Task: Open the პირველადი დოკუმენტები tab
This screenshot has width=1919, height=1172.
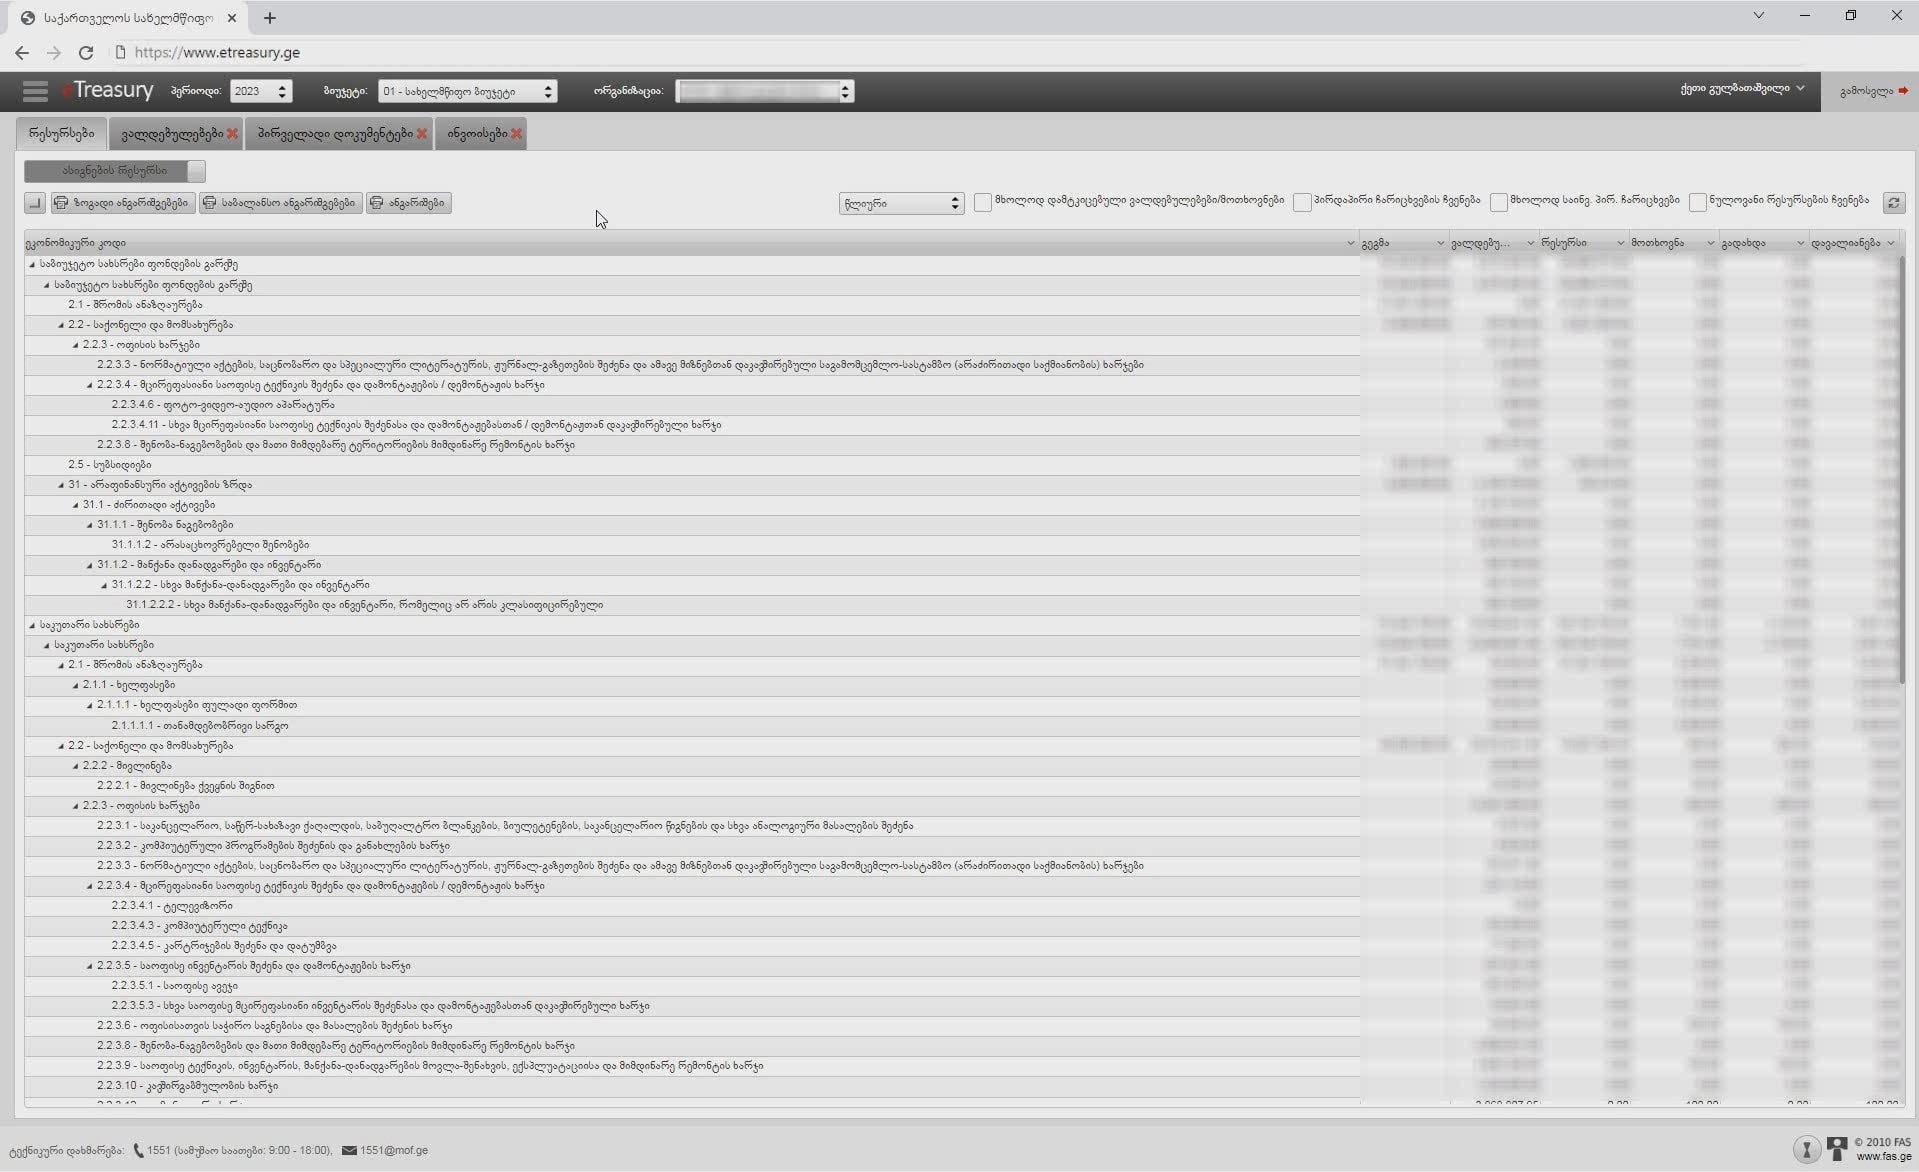Action: point(334,133)
